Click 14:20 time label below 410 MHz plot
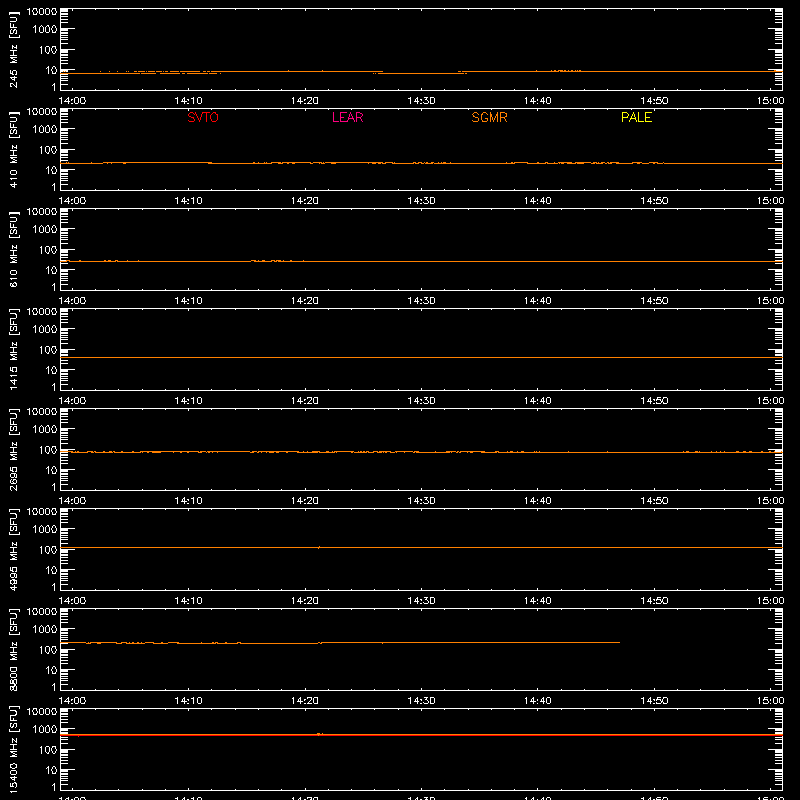 click(x=305, y=201)
